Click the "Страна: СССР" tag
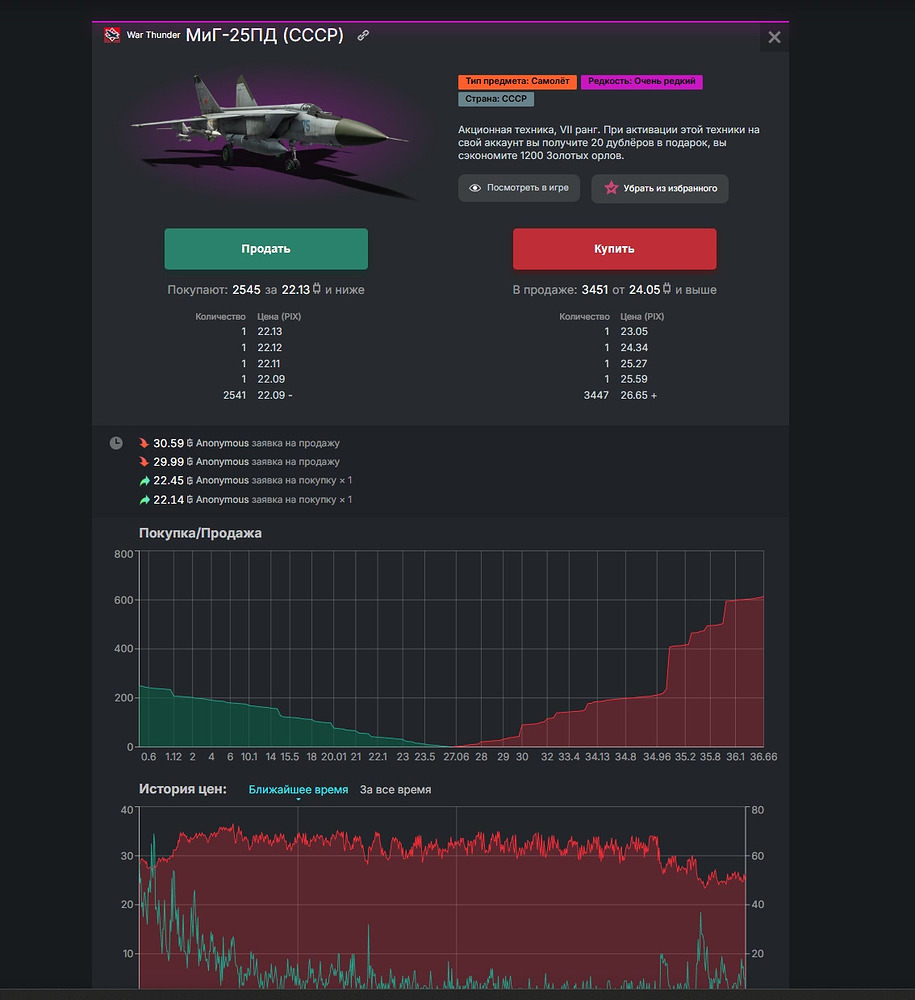The width and height of the screenshot is (915, 1000). pyautogui.click(x=496, y=99)
